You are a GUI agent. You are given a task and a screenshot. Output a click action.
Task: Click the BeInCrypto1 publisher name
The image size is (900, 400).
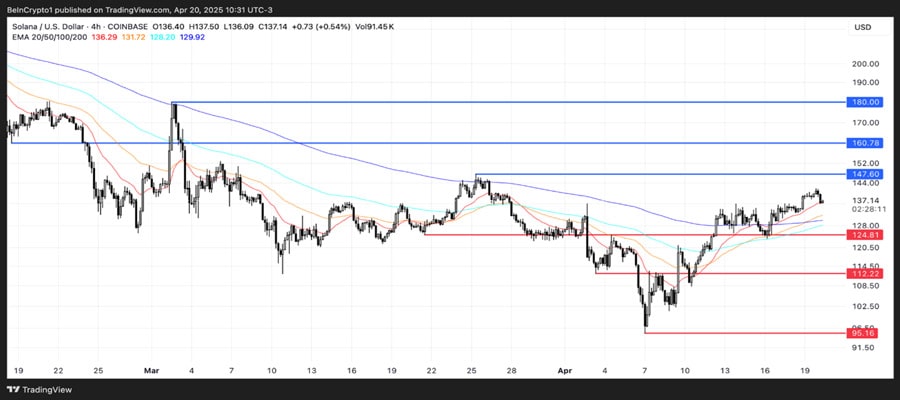(32, 8)
